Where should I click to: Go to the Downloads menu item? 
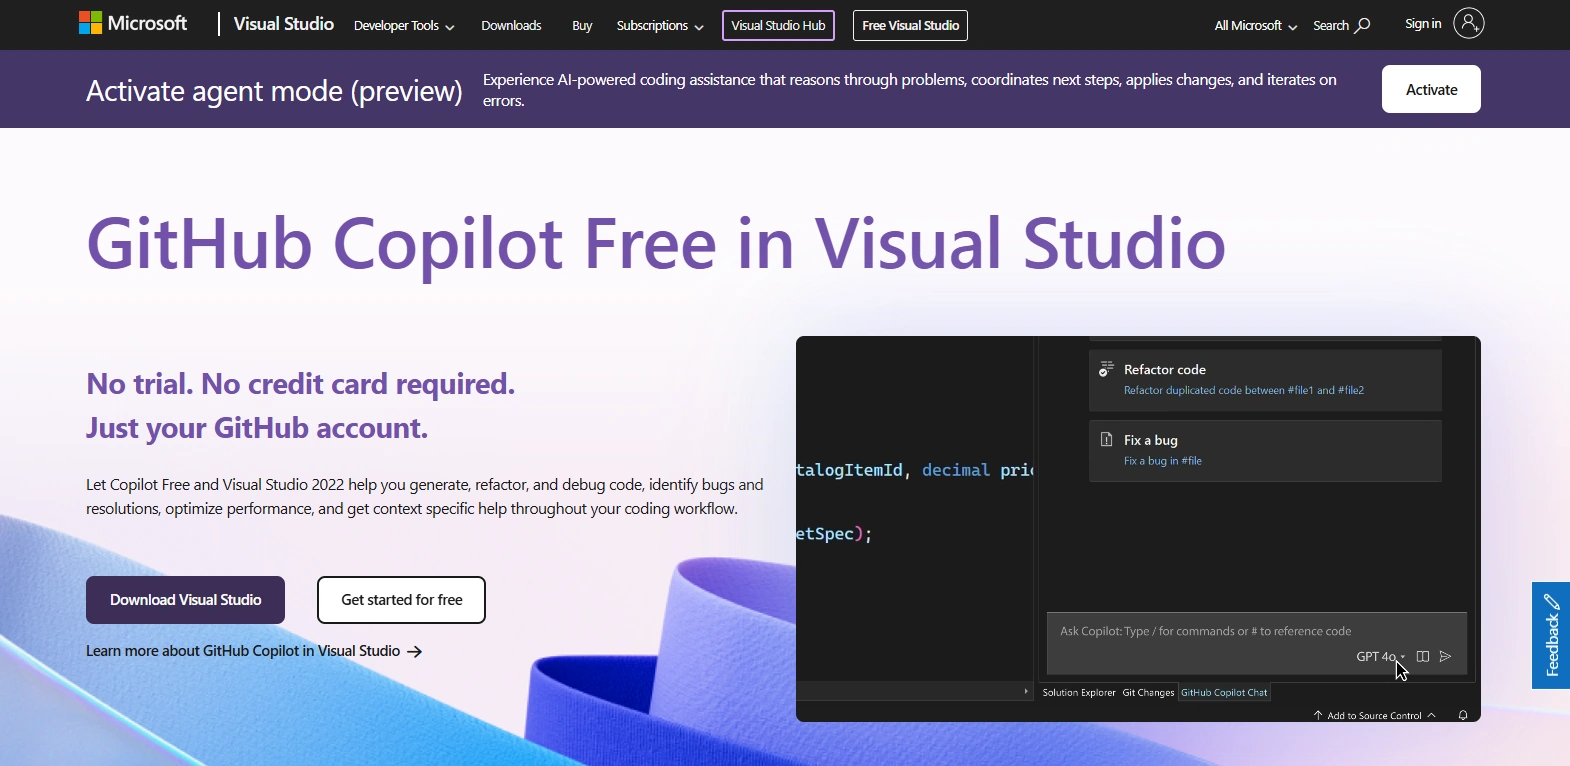[511, 26]
